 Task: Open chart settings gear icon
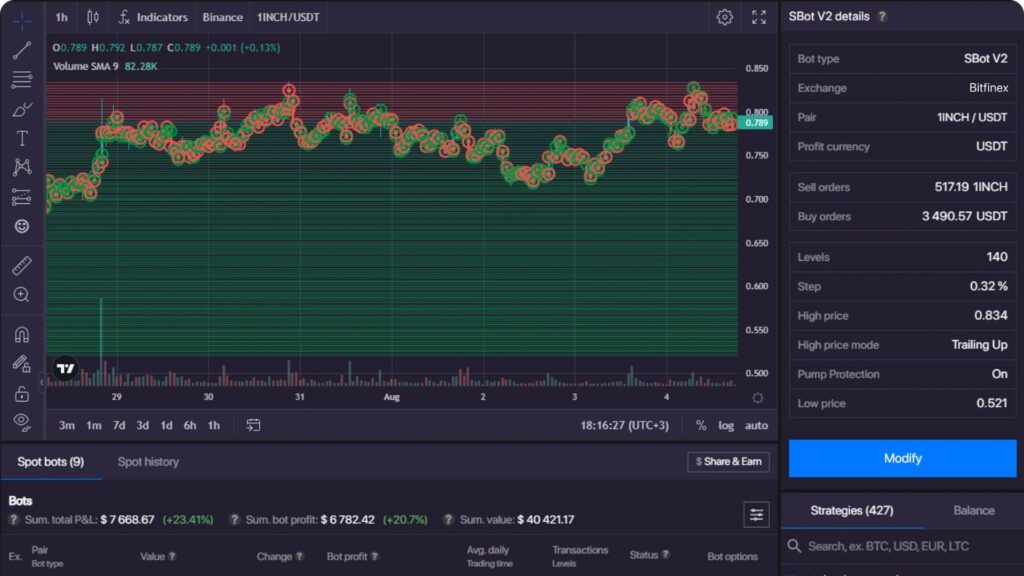pyautogui.click(x=724, y=17)
